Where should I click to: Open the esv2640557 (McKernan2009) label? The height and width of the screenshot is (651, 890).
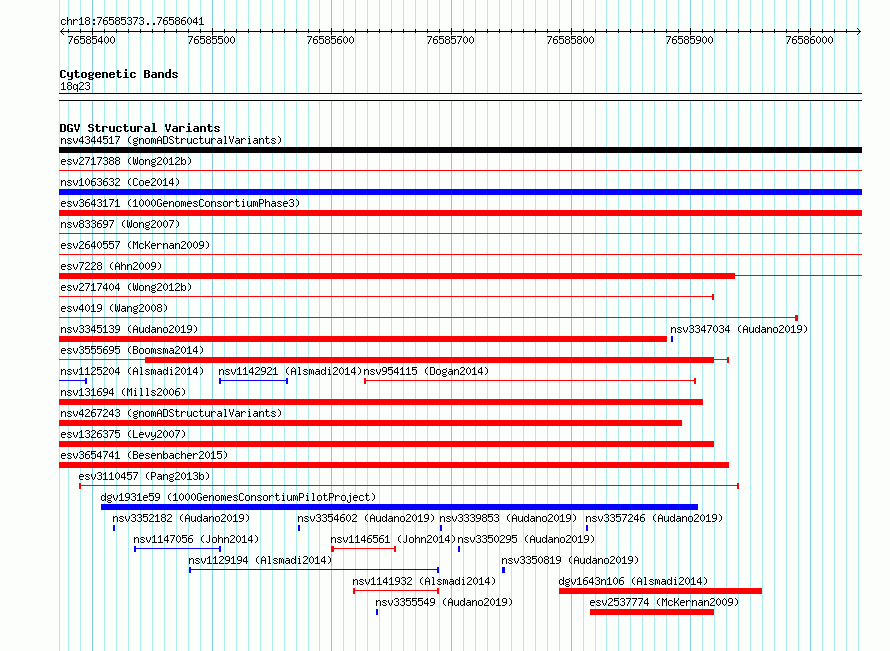[135, 245]
